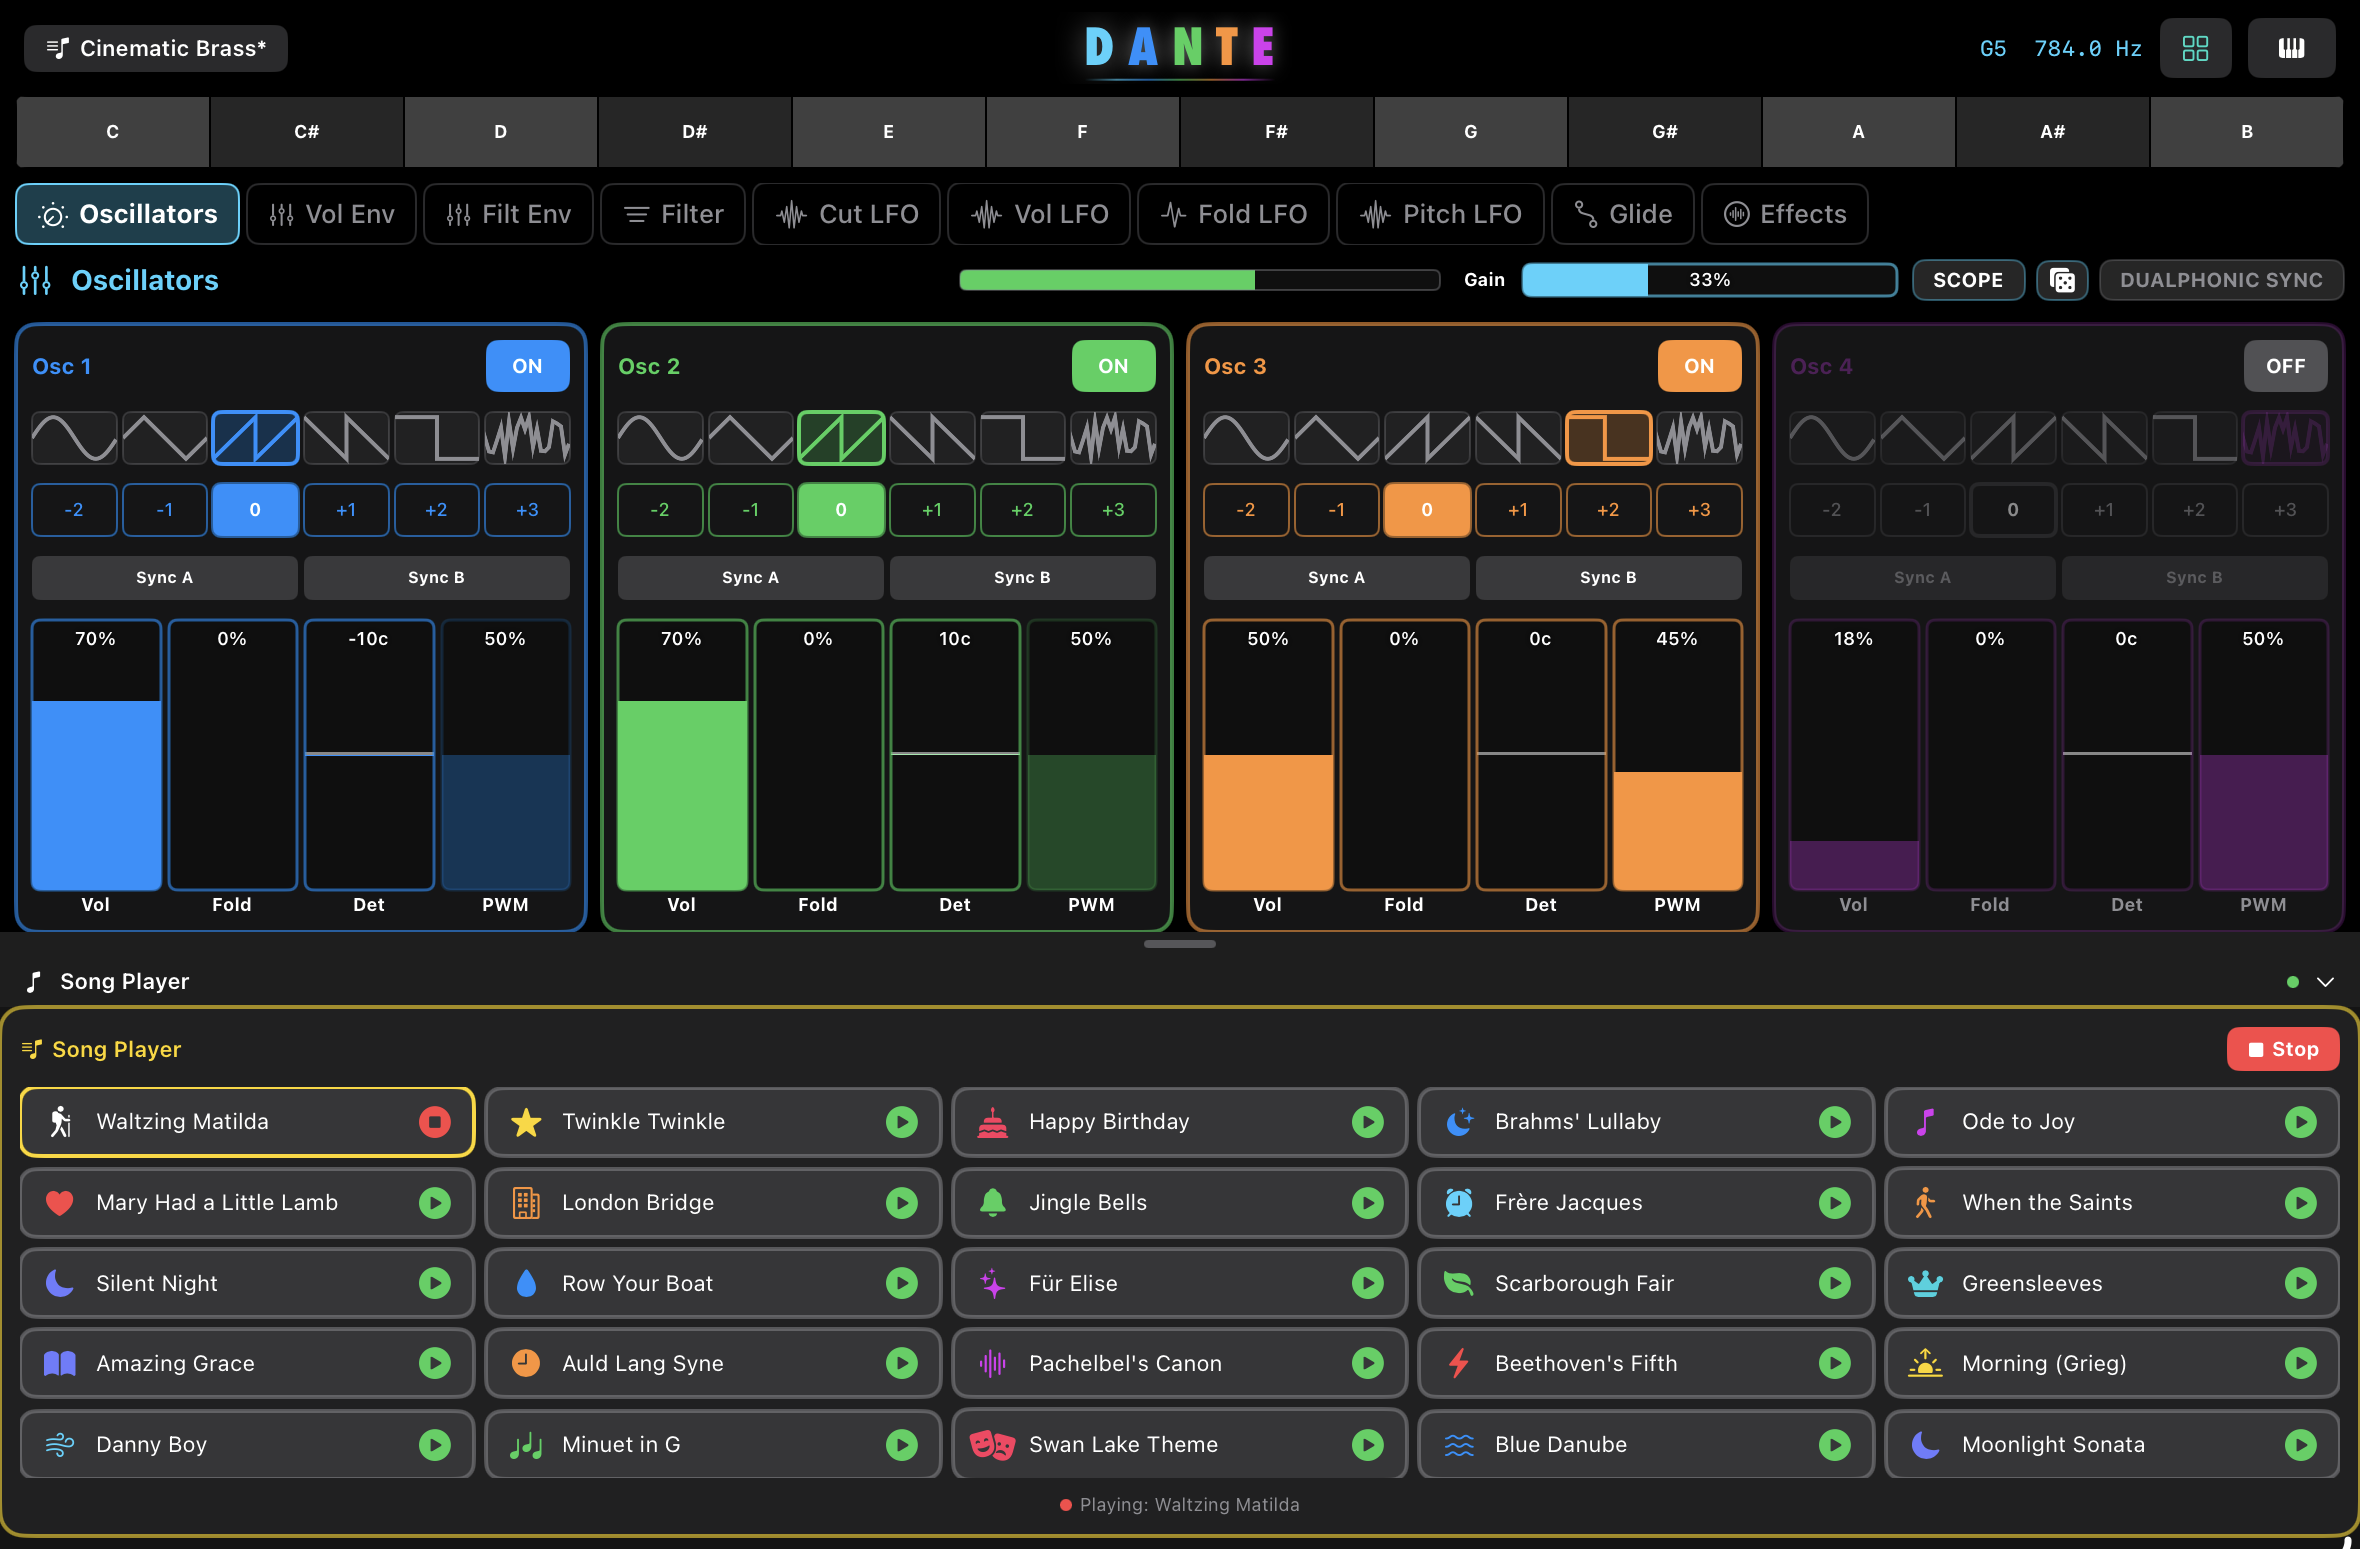2360x1549 pixels.
Task: Select noise waveform for Osc 2
Action: 1114,438
